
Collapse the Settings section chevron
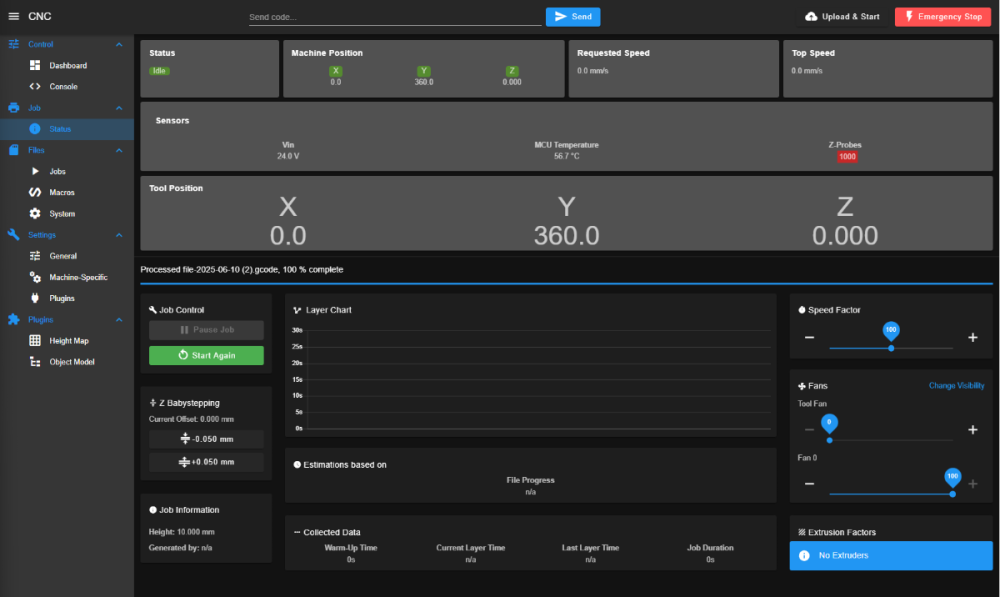pyautogui.click(x=119, y=235)
